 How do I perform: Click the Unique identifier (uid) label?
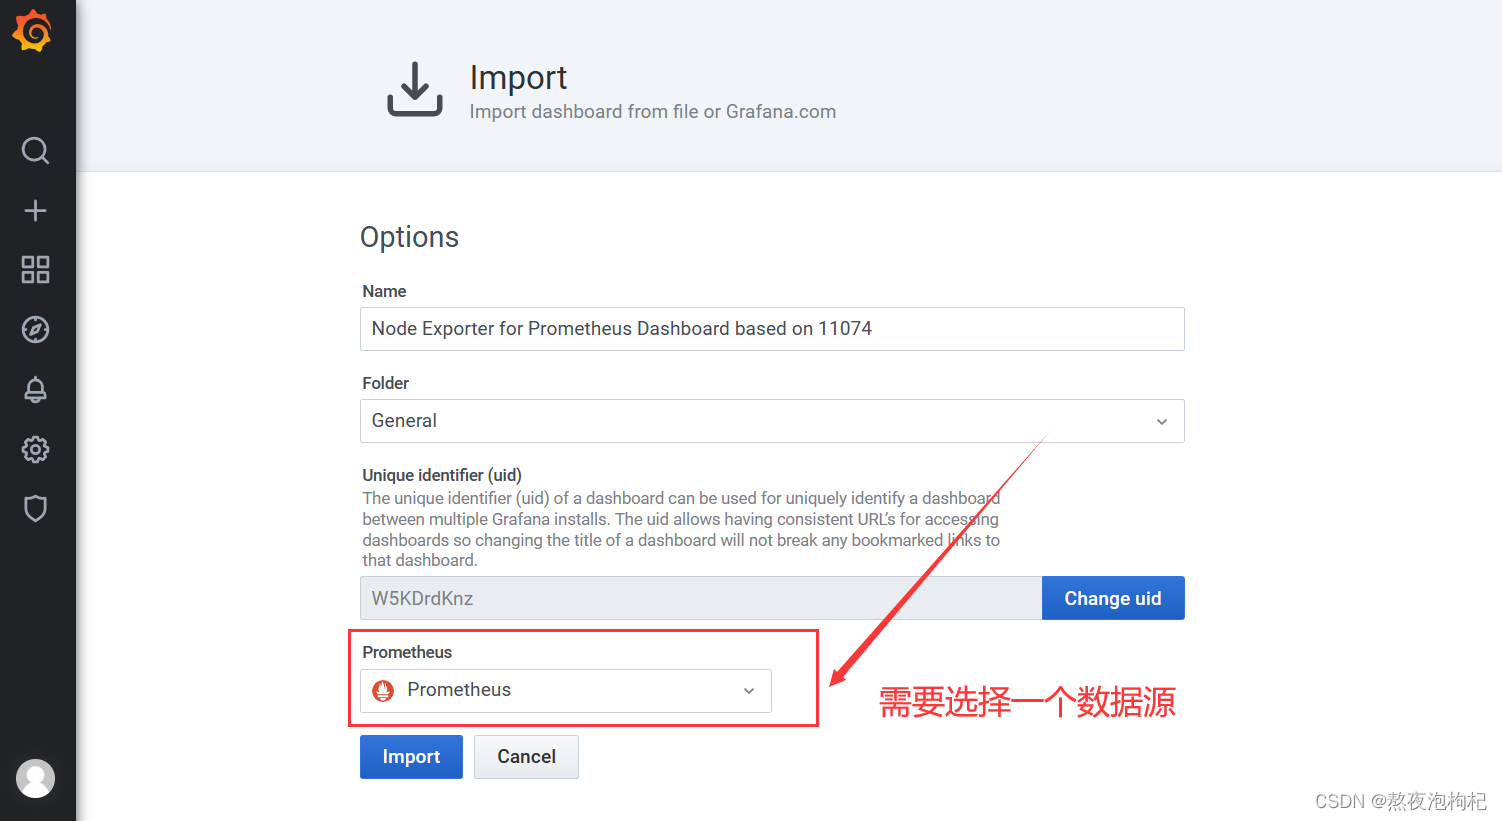pyautogui.click(x=442, y=475)
